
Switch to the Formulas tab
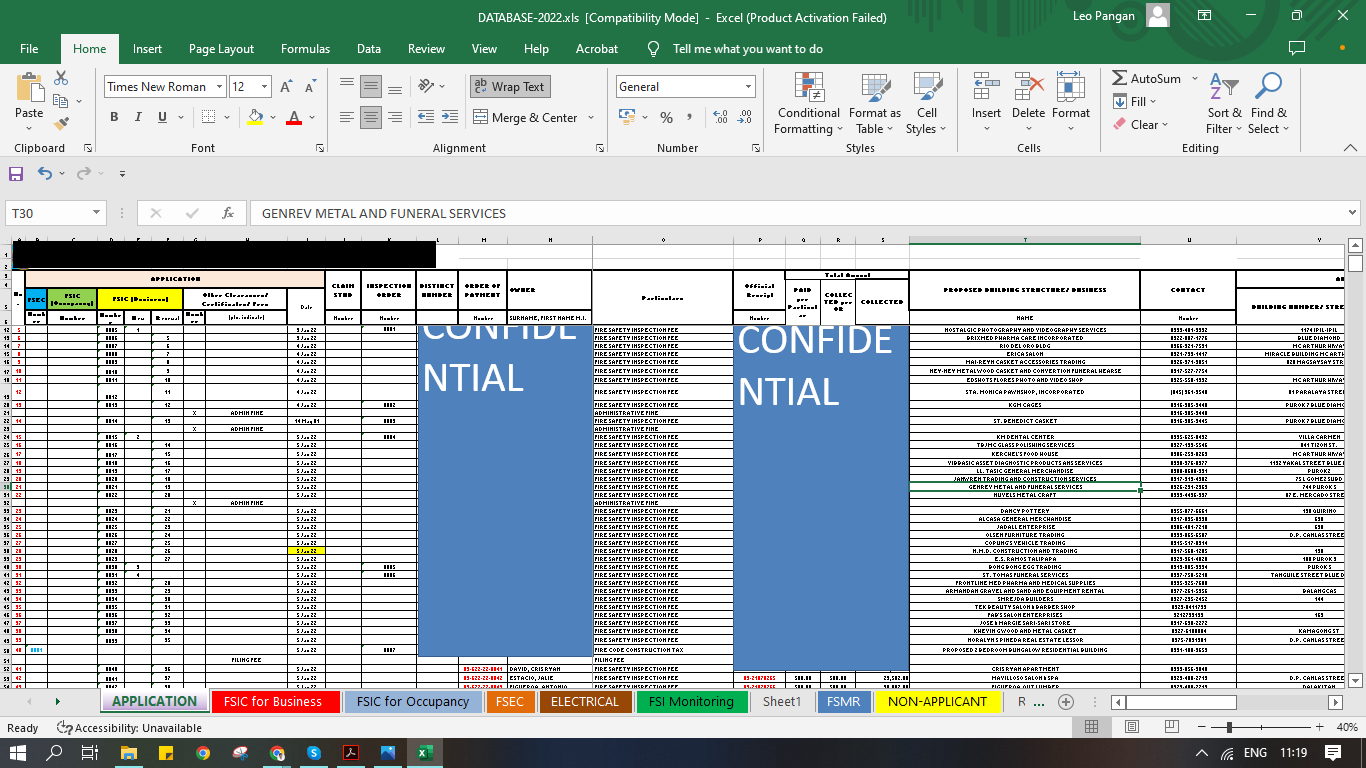point(305,48)
